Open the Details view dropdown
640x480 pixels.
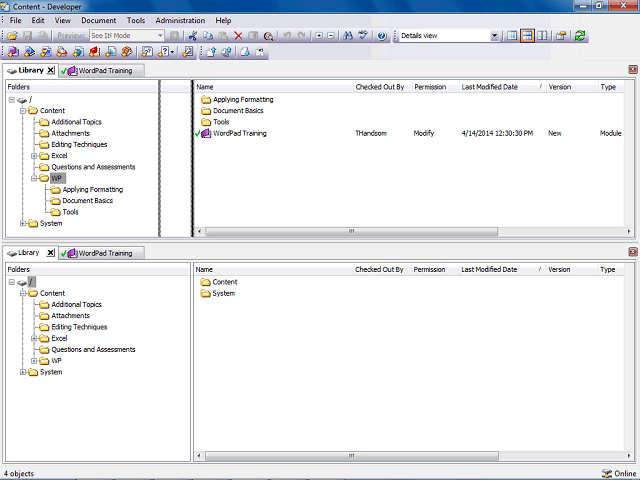[494, 36]
